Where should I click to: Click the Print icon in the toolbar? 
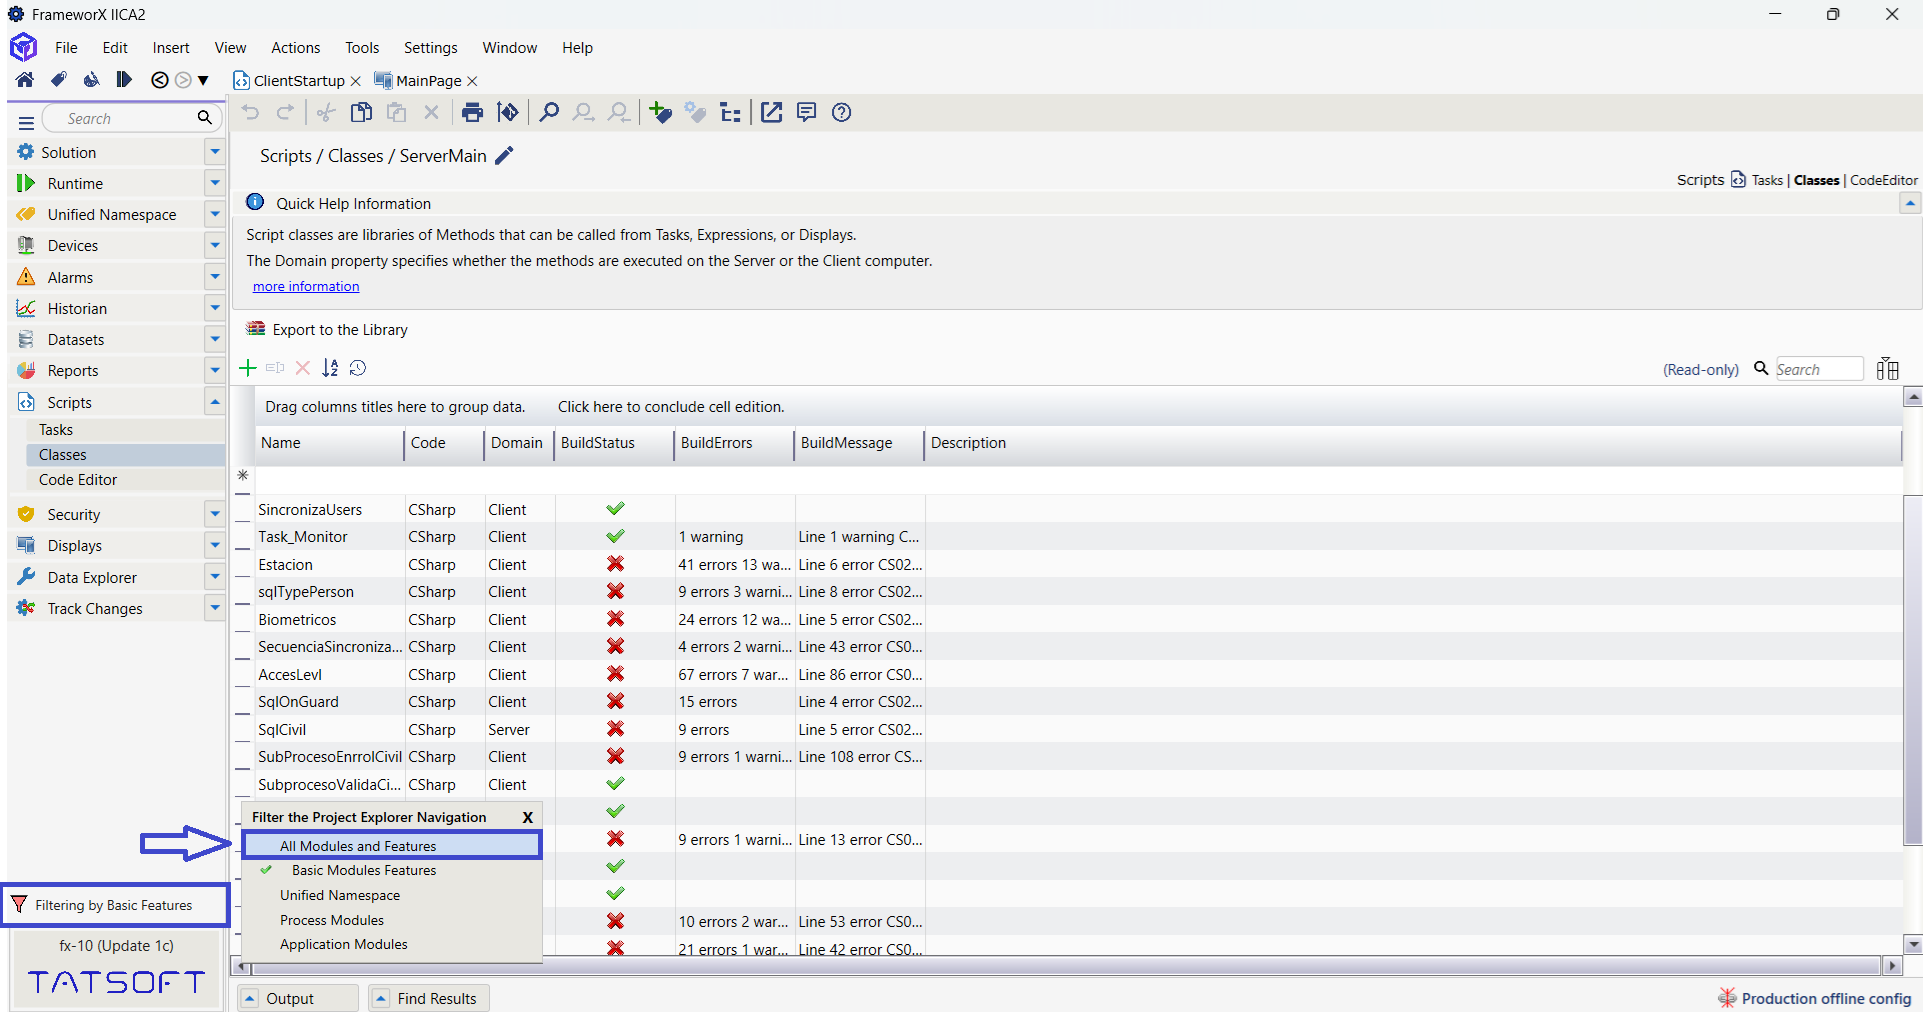(473, 112)
